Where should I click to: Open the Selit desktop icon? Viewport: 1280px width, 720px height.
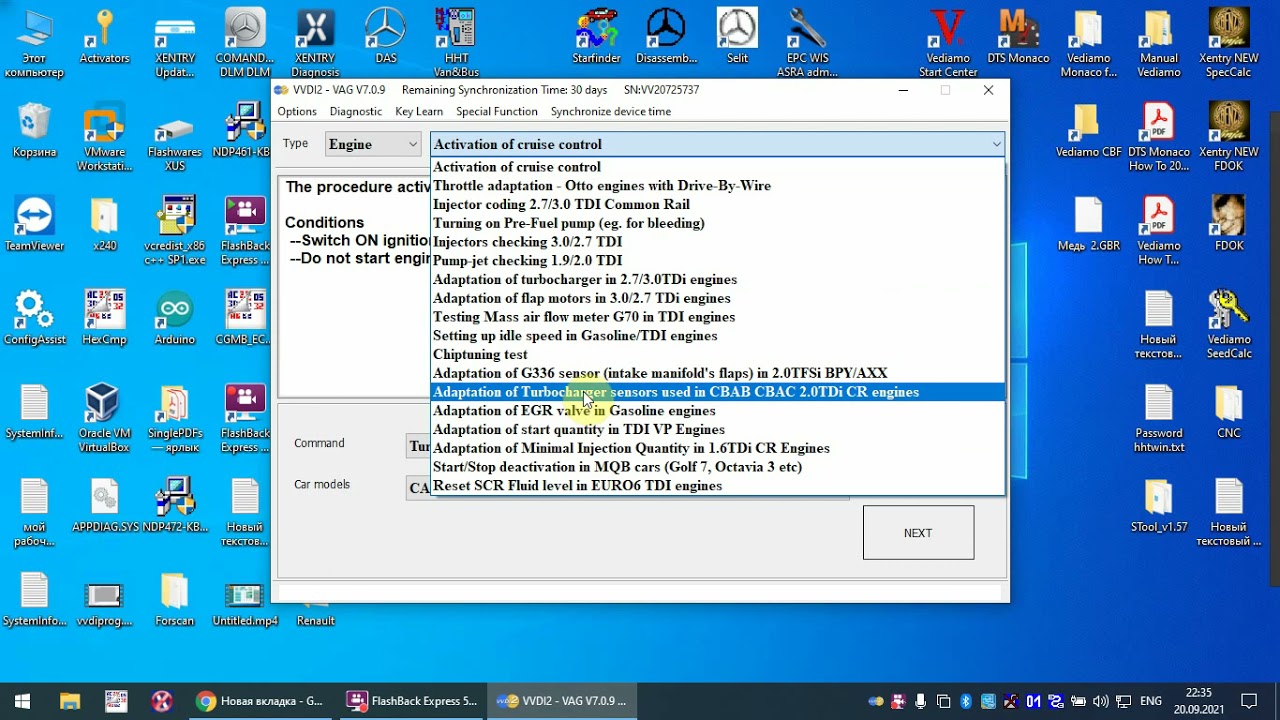pyautogui.click(x=737, y=36)
